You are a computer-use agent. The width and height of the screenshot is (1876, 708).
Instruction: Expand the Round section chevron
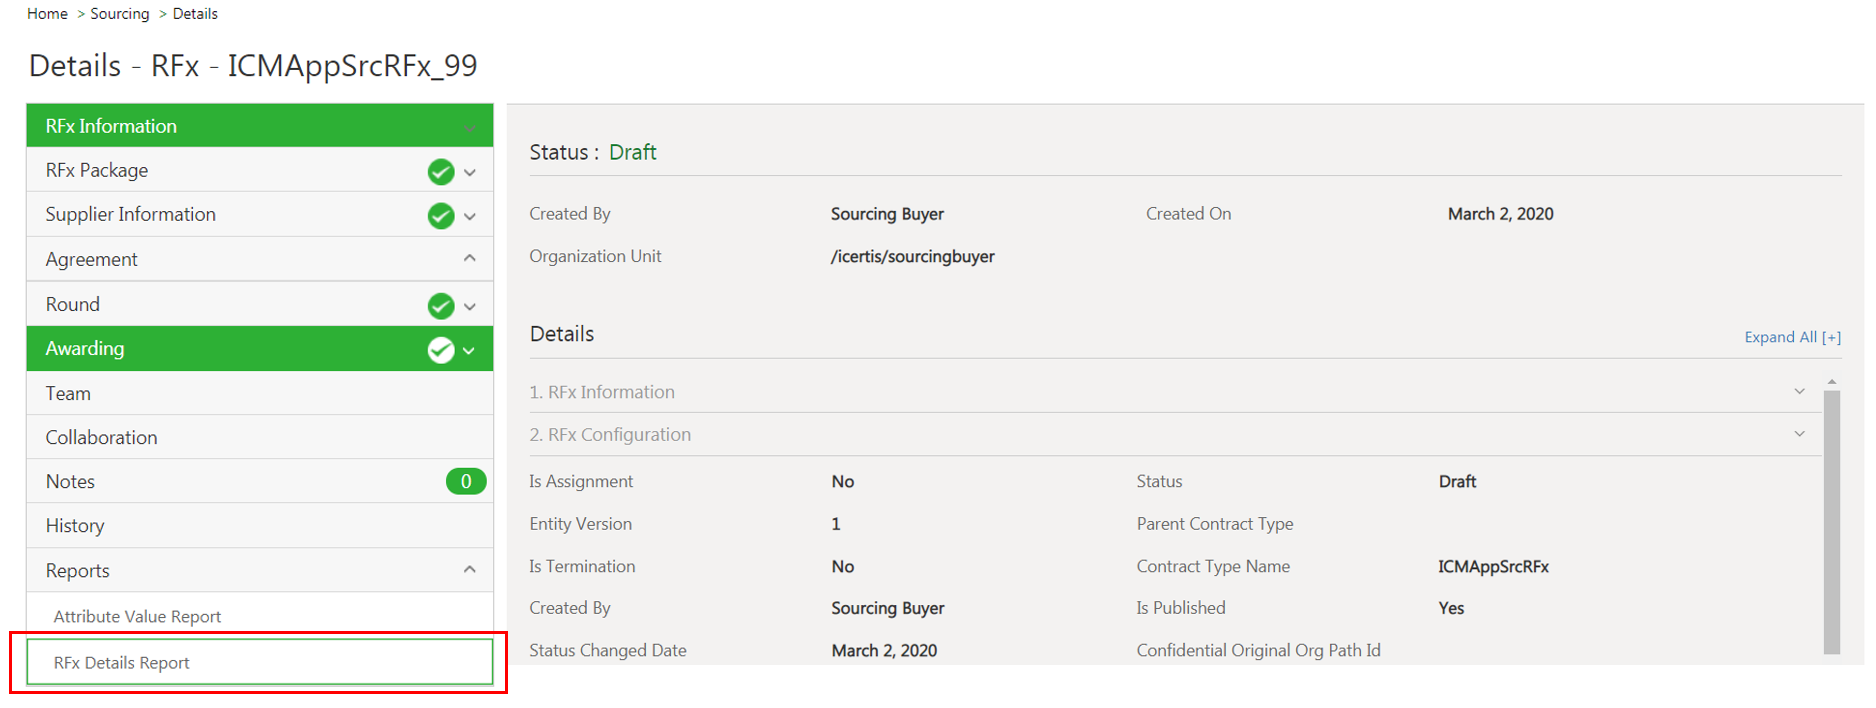470,306
